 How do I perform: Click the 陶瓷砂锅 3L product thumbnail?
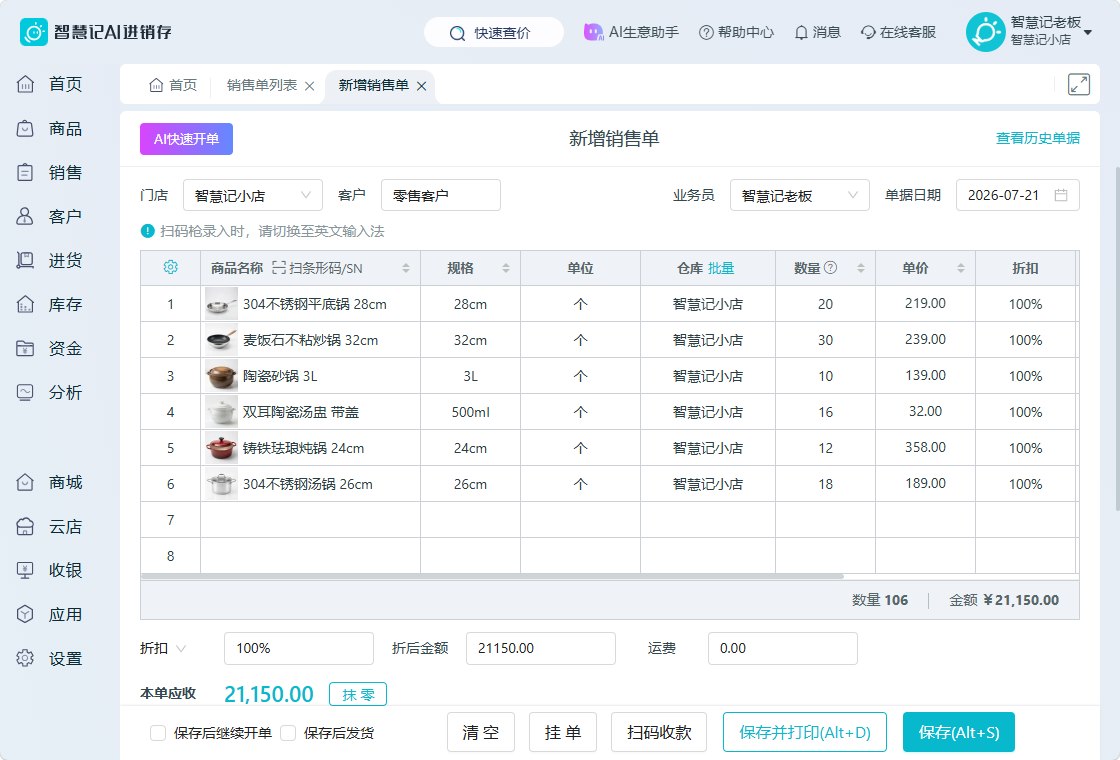[x=221, y=376]
